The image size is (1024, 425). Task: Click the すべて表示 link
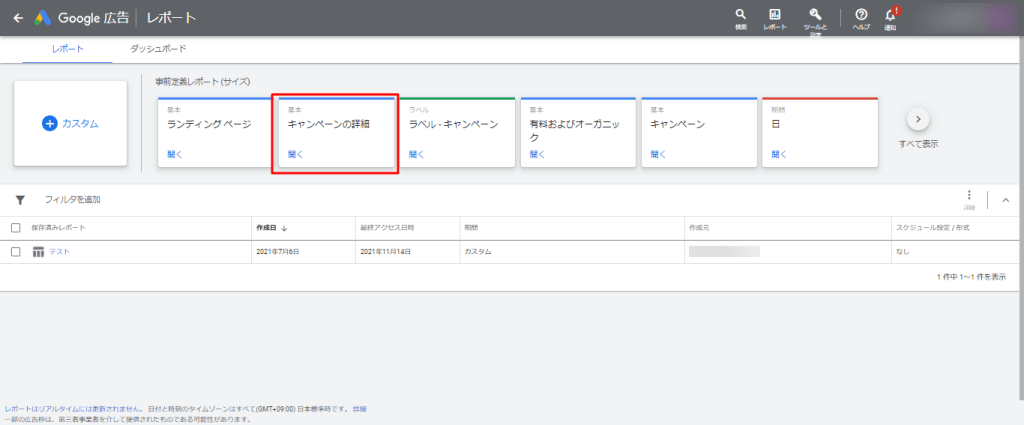(918, 144)
